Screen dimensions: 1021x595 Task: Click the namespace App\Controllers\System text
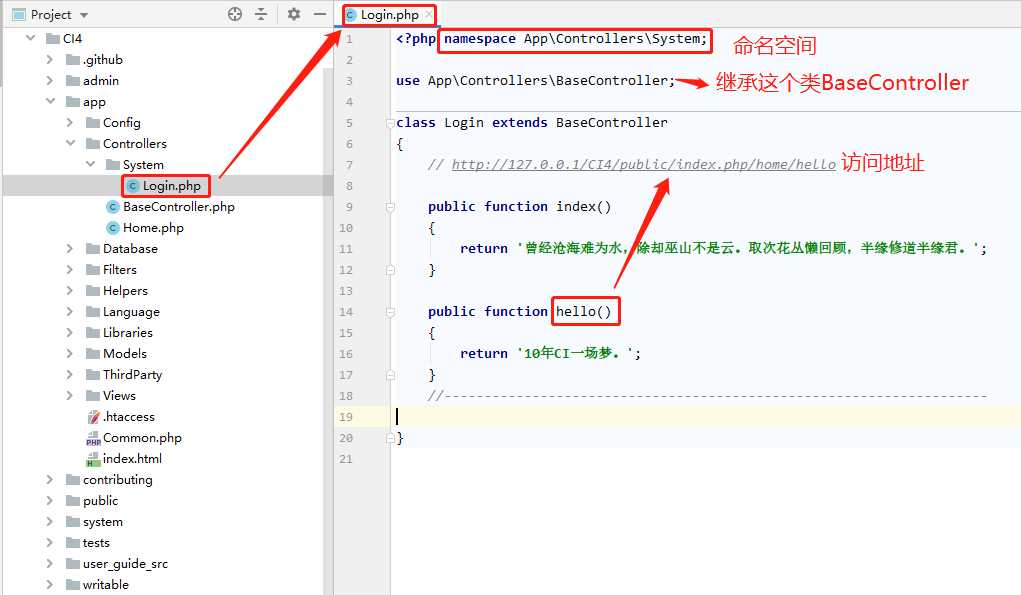click(575, 38)
